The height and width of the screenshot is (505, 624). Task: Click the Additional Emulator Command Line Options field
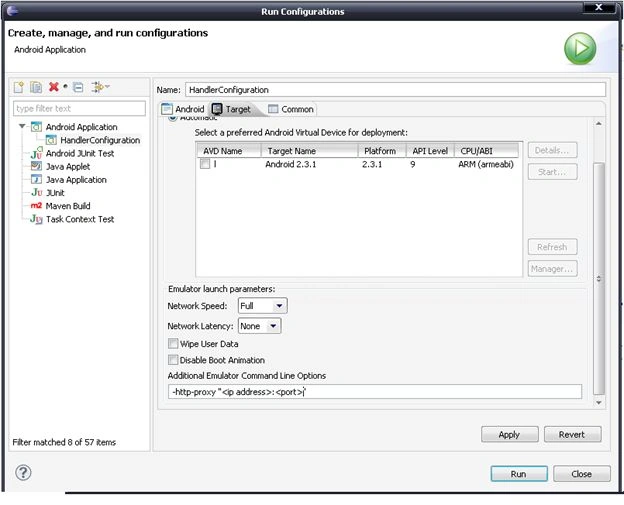[374, 392]
